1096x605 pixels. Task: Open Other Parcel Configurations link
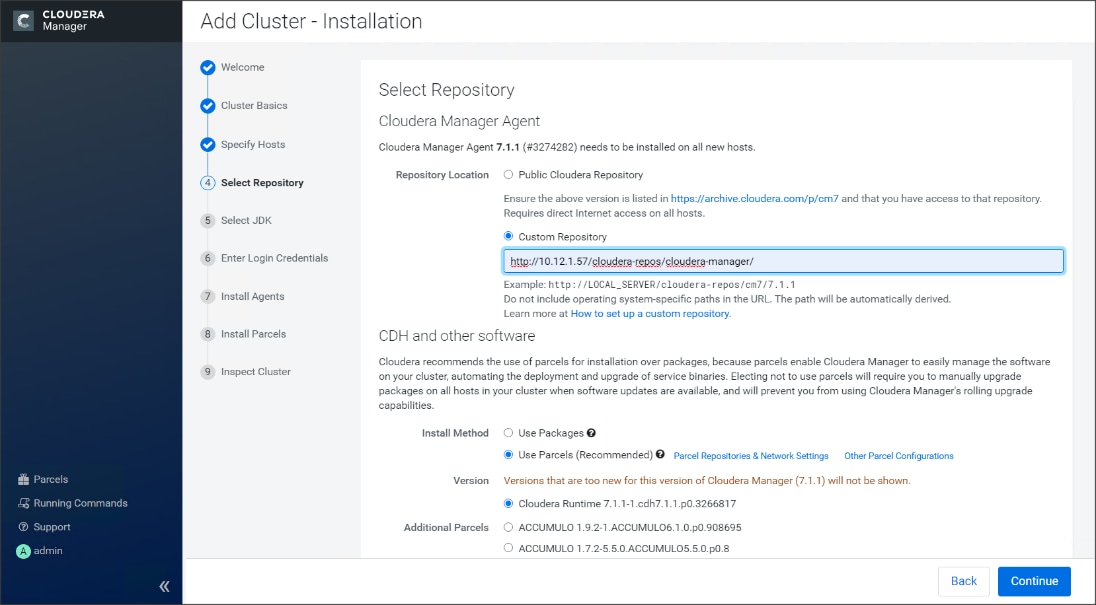coord(899,455)
